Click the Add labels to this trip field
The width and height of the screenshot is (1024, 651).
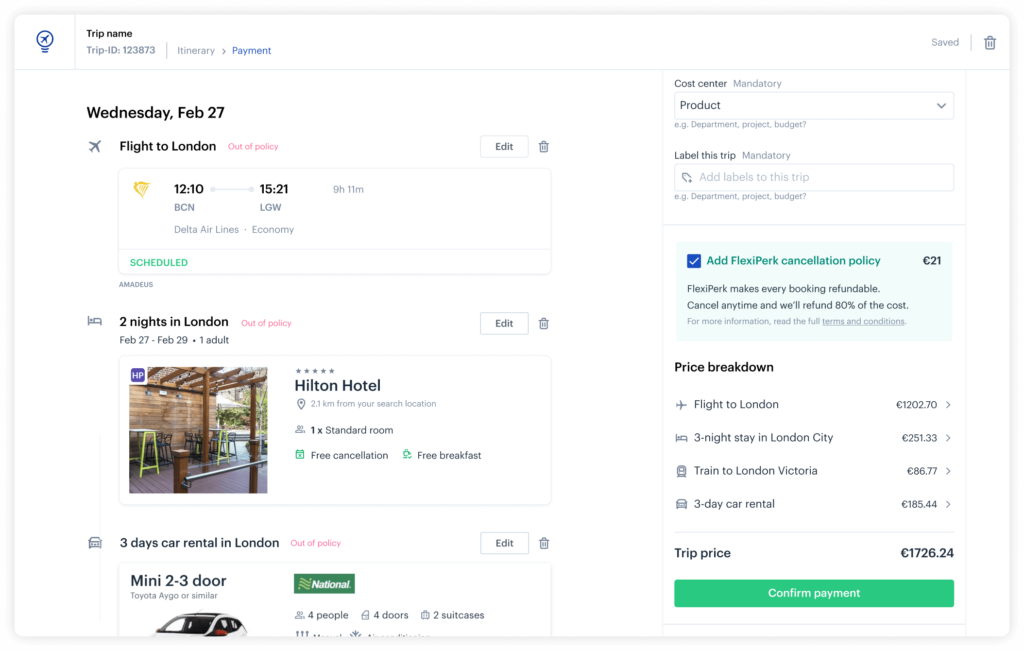814,177
